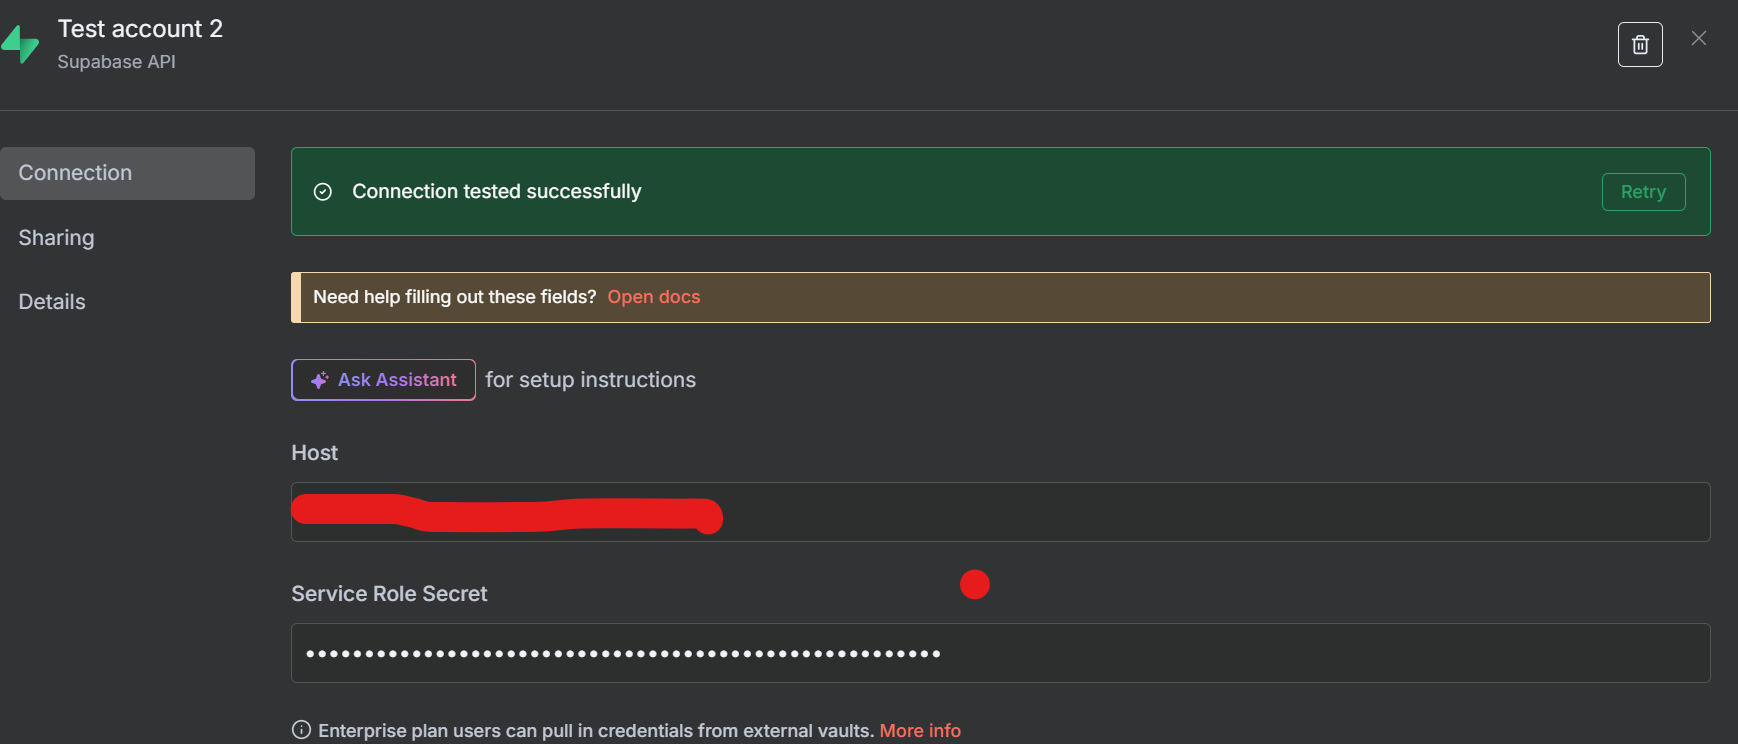
Task: Focus the Host input field
Action: [1100, 512]
